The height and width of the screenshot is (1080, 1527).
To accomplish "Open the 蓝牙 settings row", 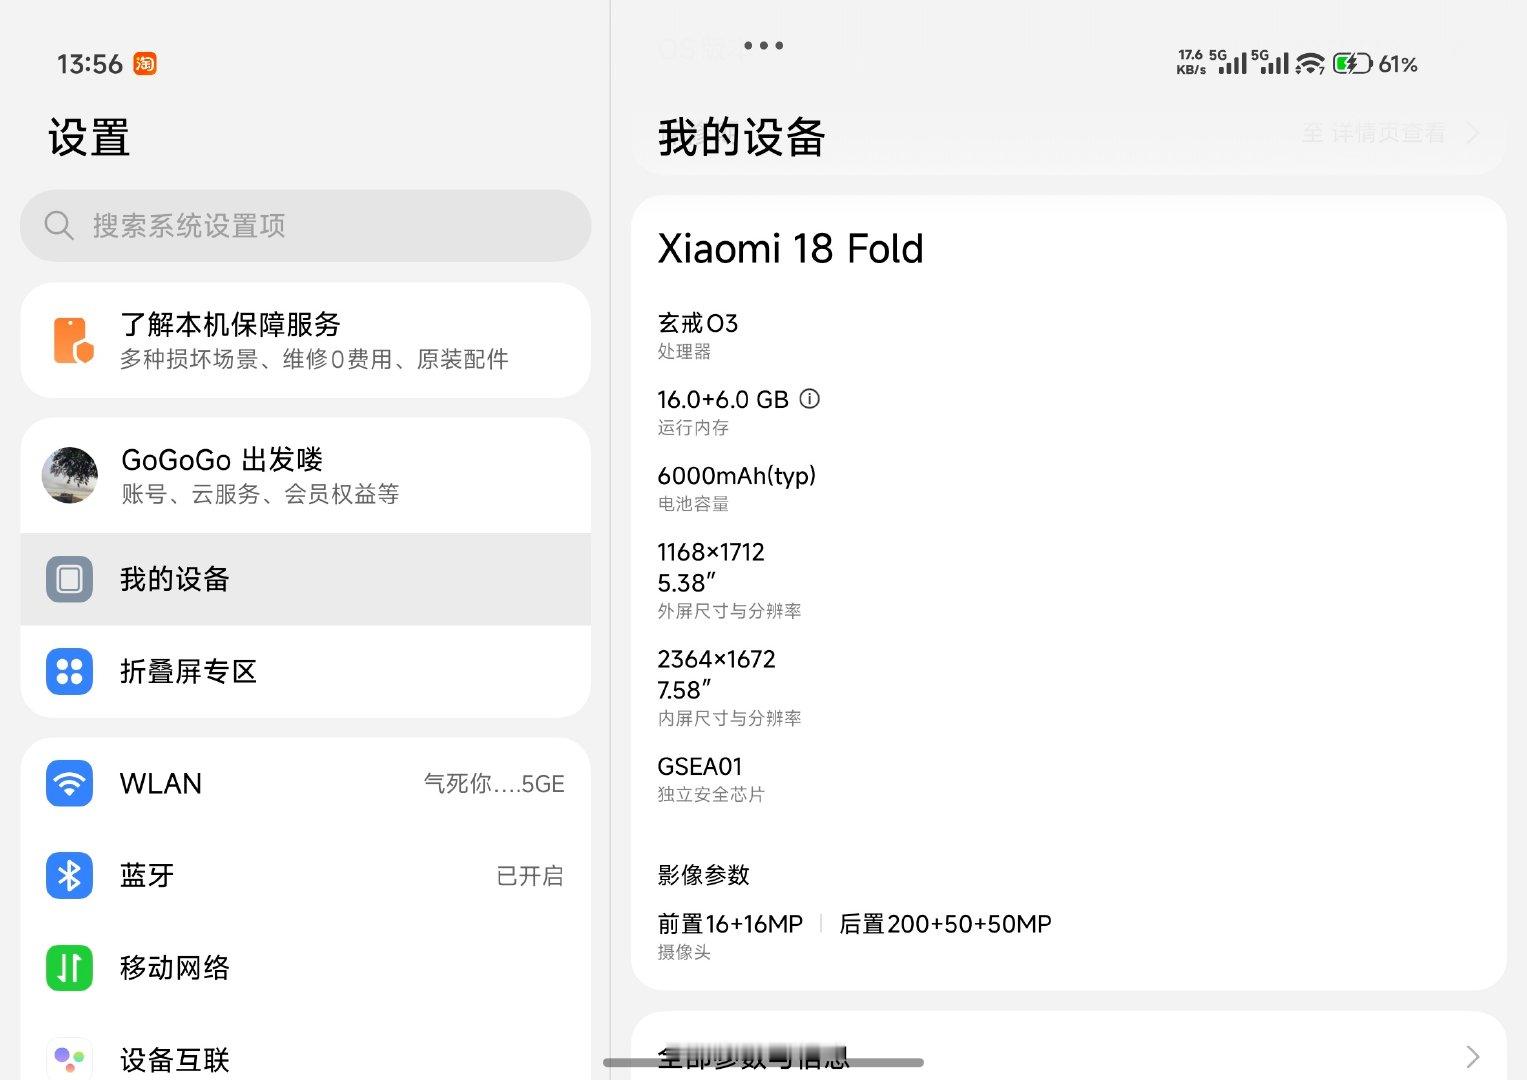I will [305, 876].
